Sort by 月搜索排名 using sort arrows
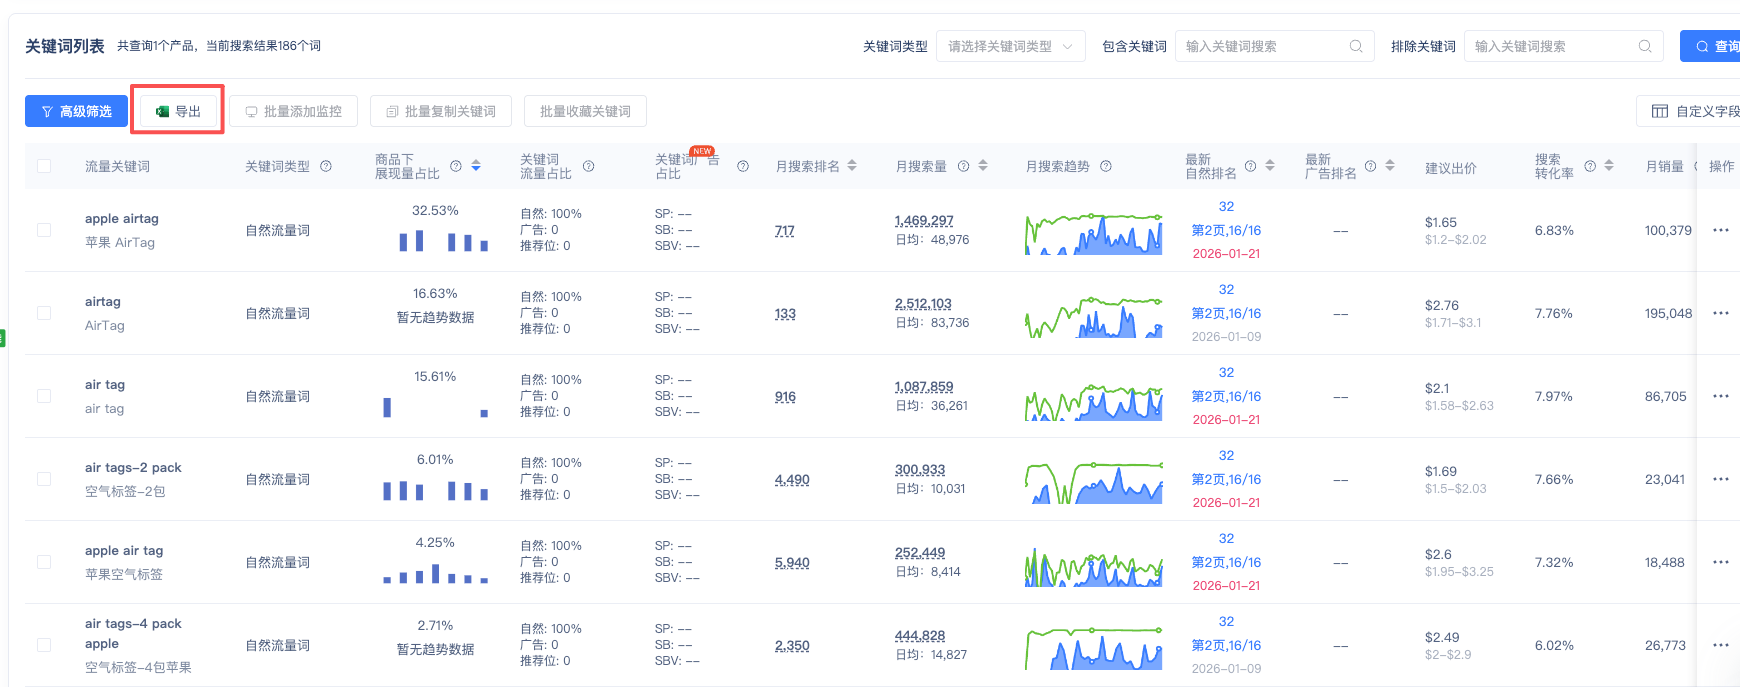1740x687 pixels. [852, 166]
